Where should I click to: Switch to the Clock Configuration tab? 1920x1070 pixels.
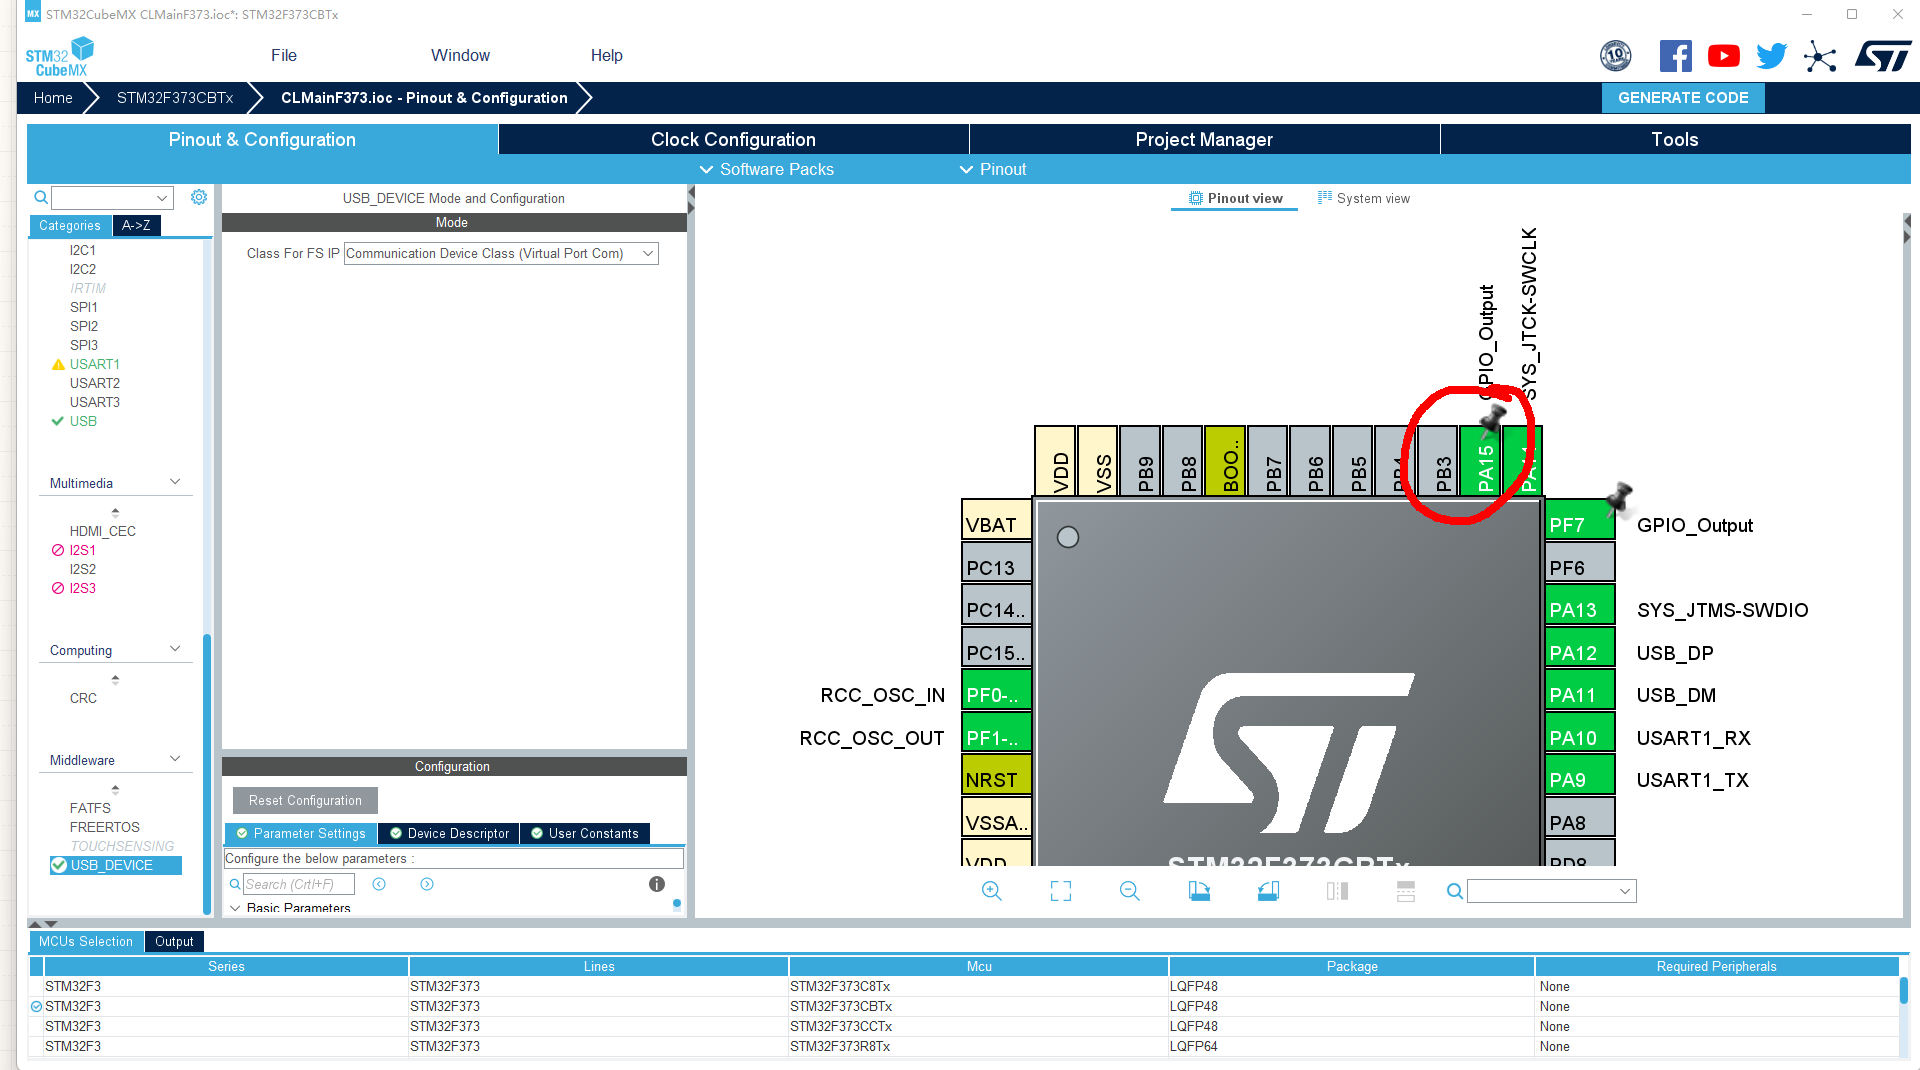(733, 139)
